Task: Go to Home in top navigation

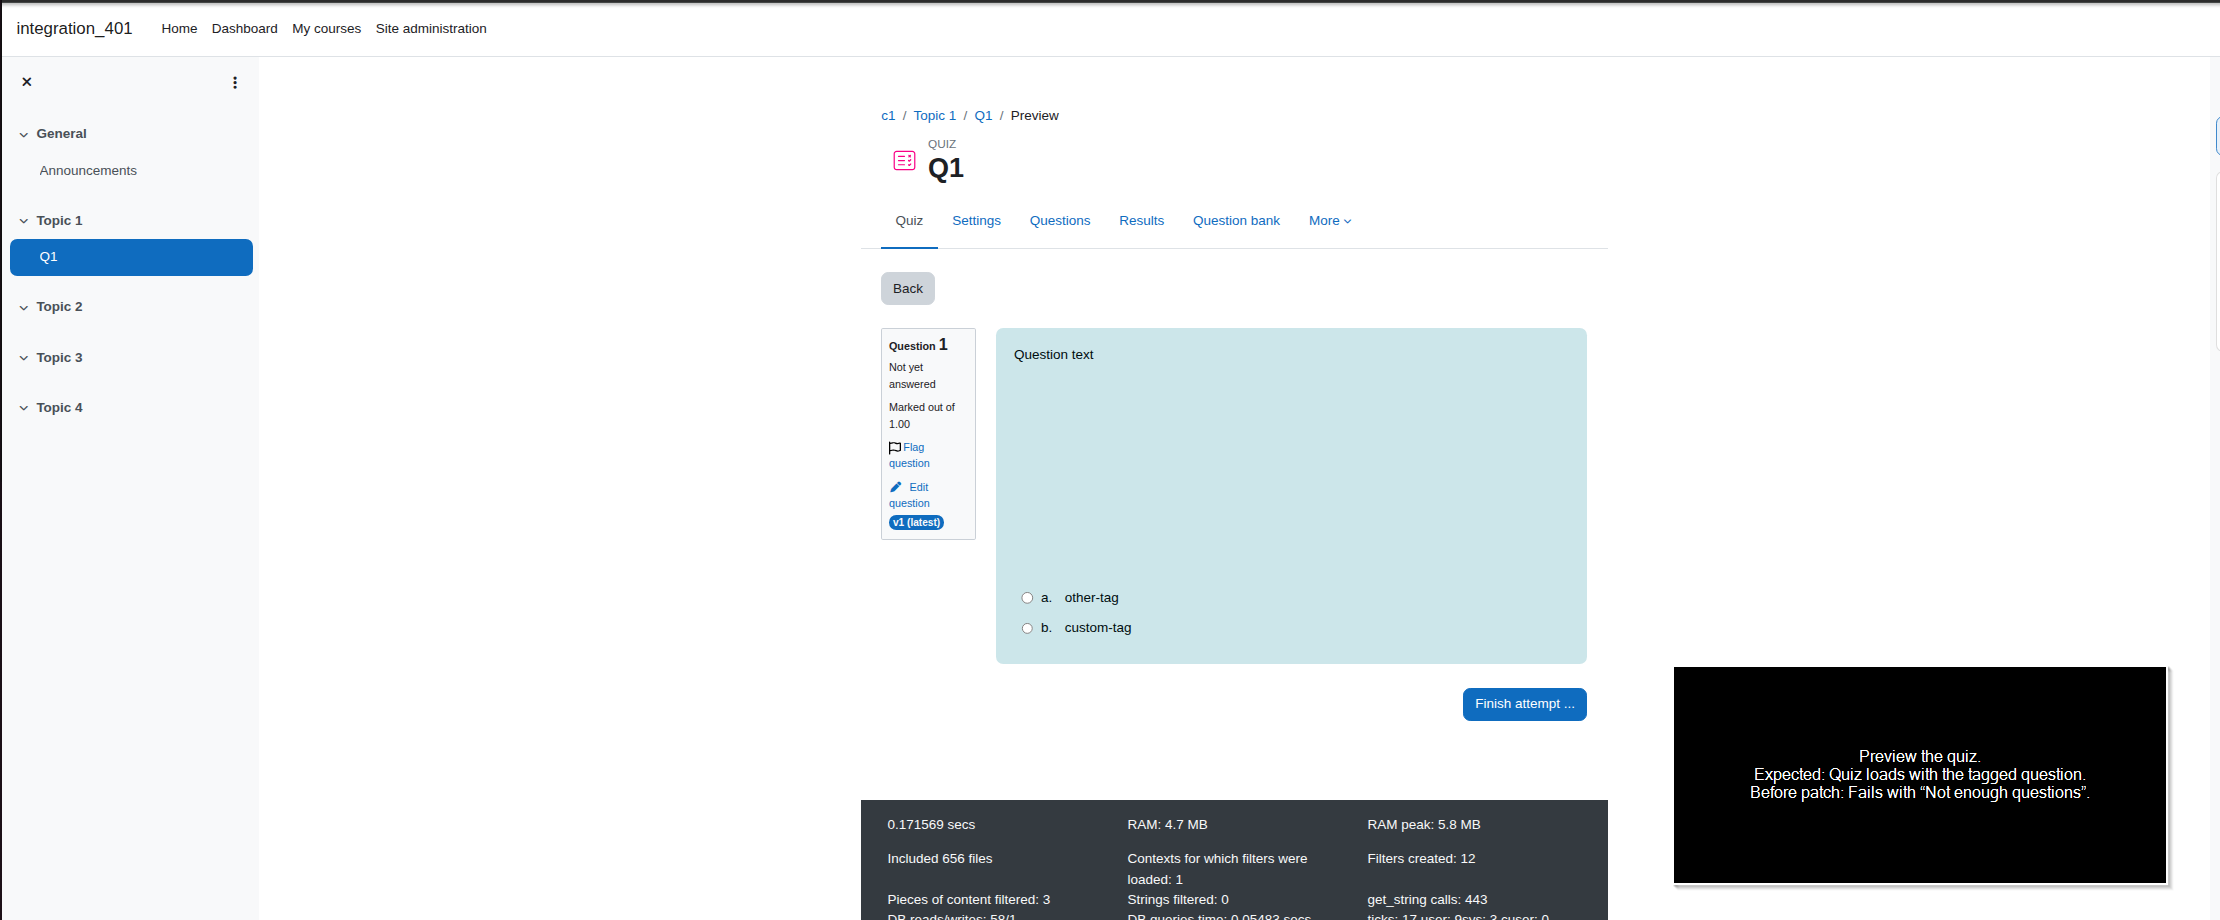Action: [179, 29]
